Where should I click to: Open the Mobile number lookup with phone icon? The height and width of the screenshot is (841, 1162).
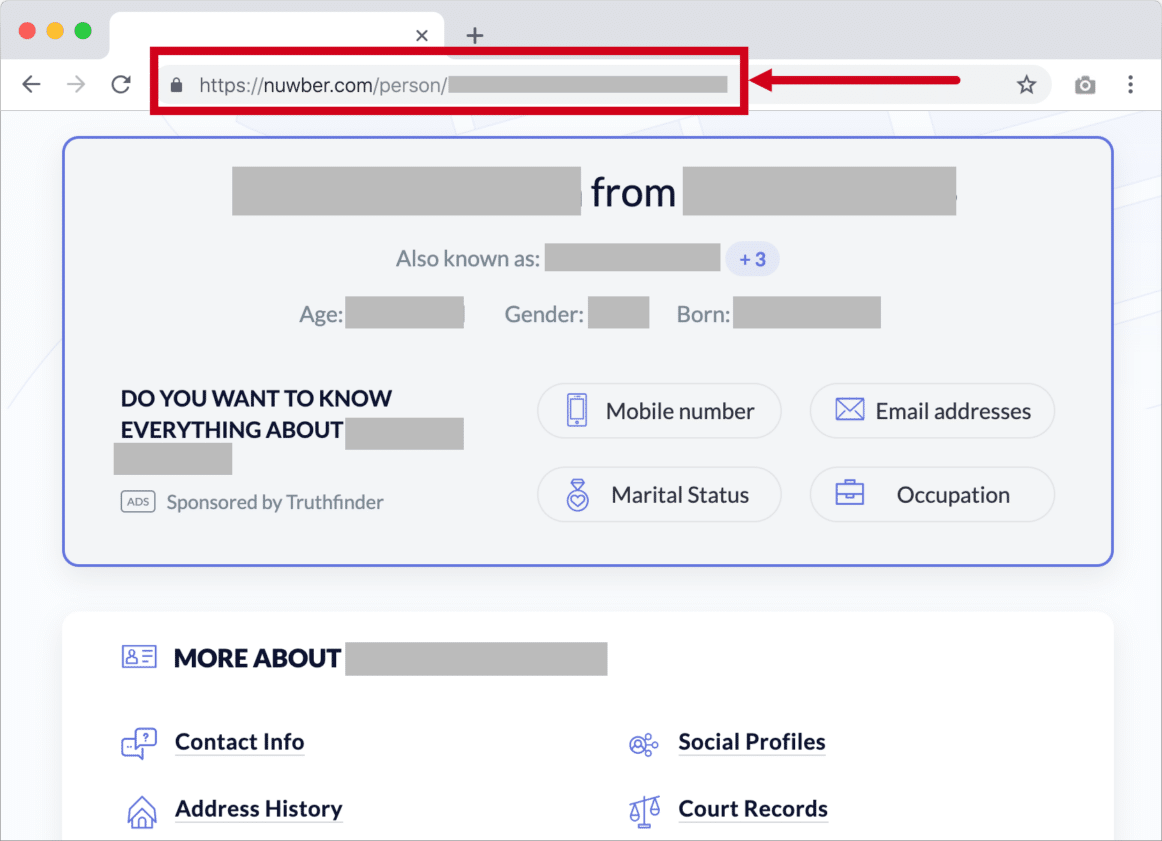(x=576, y=410)
